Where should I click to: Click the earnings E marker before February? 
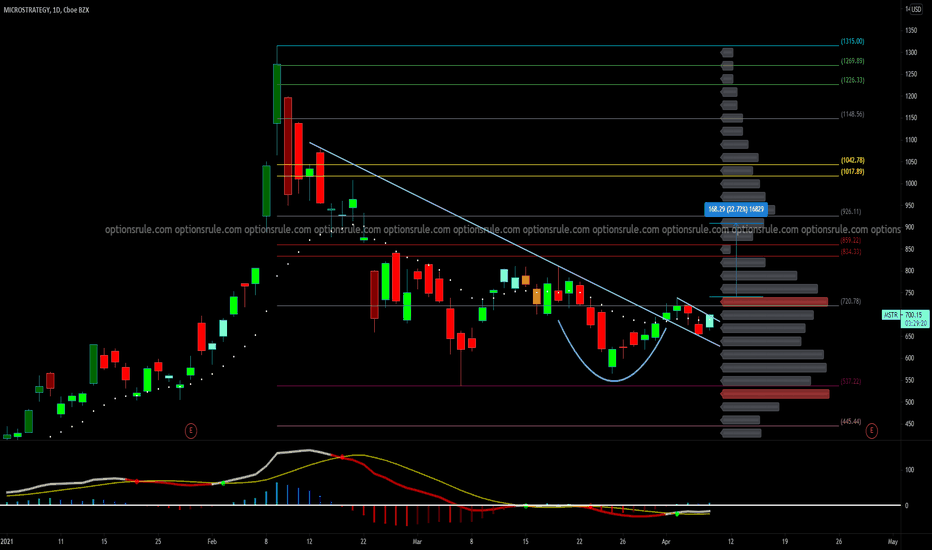tap(191, 430)
